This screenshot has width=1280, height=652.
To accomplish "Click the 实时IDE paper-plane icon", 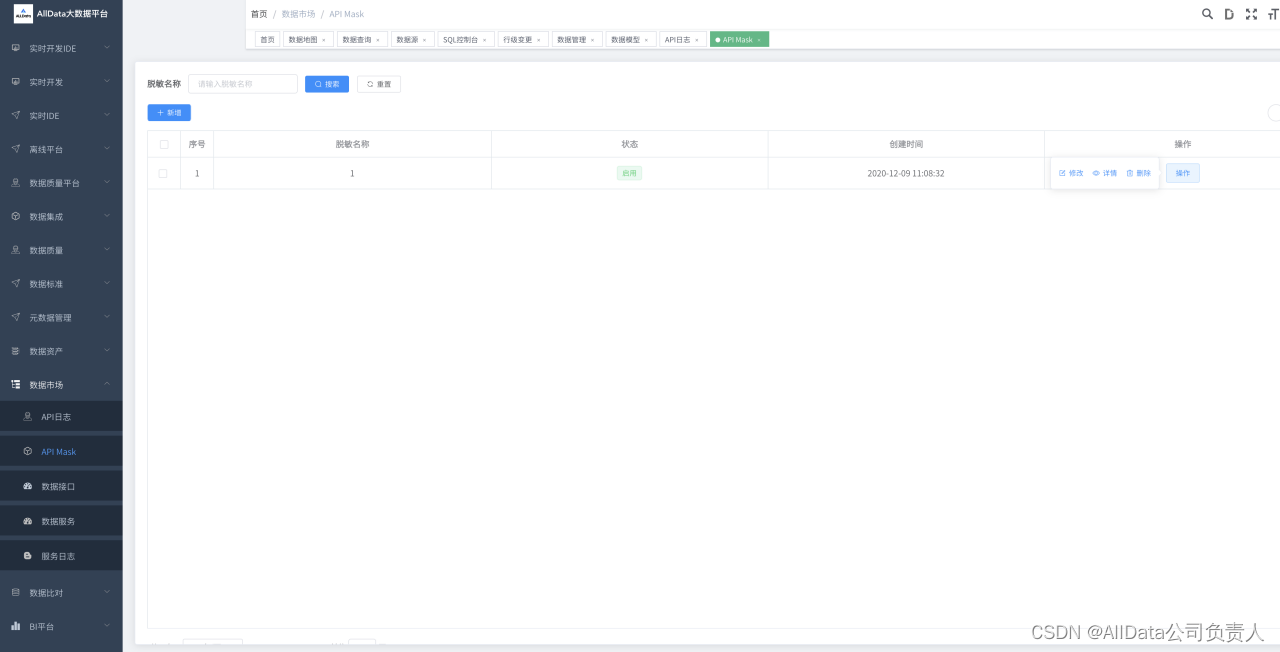I will [x=16, y=115].
